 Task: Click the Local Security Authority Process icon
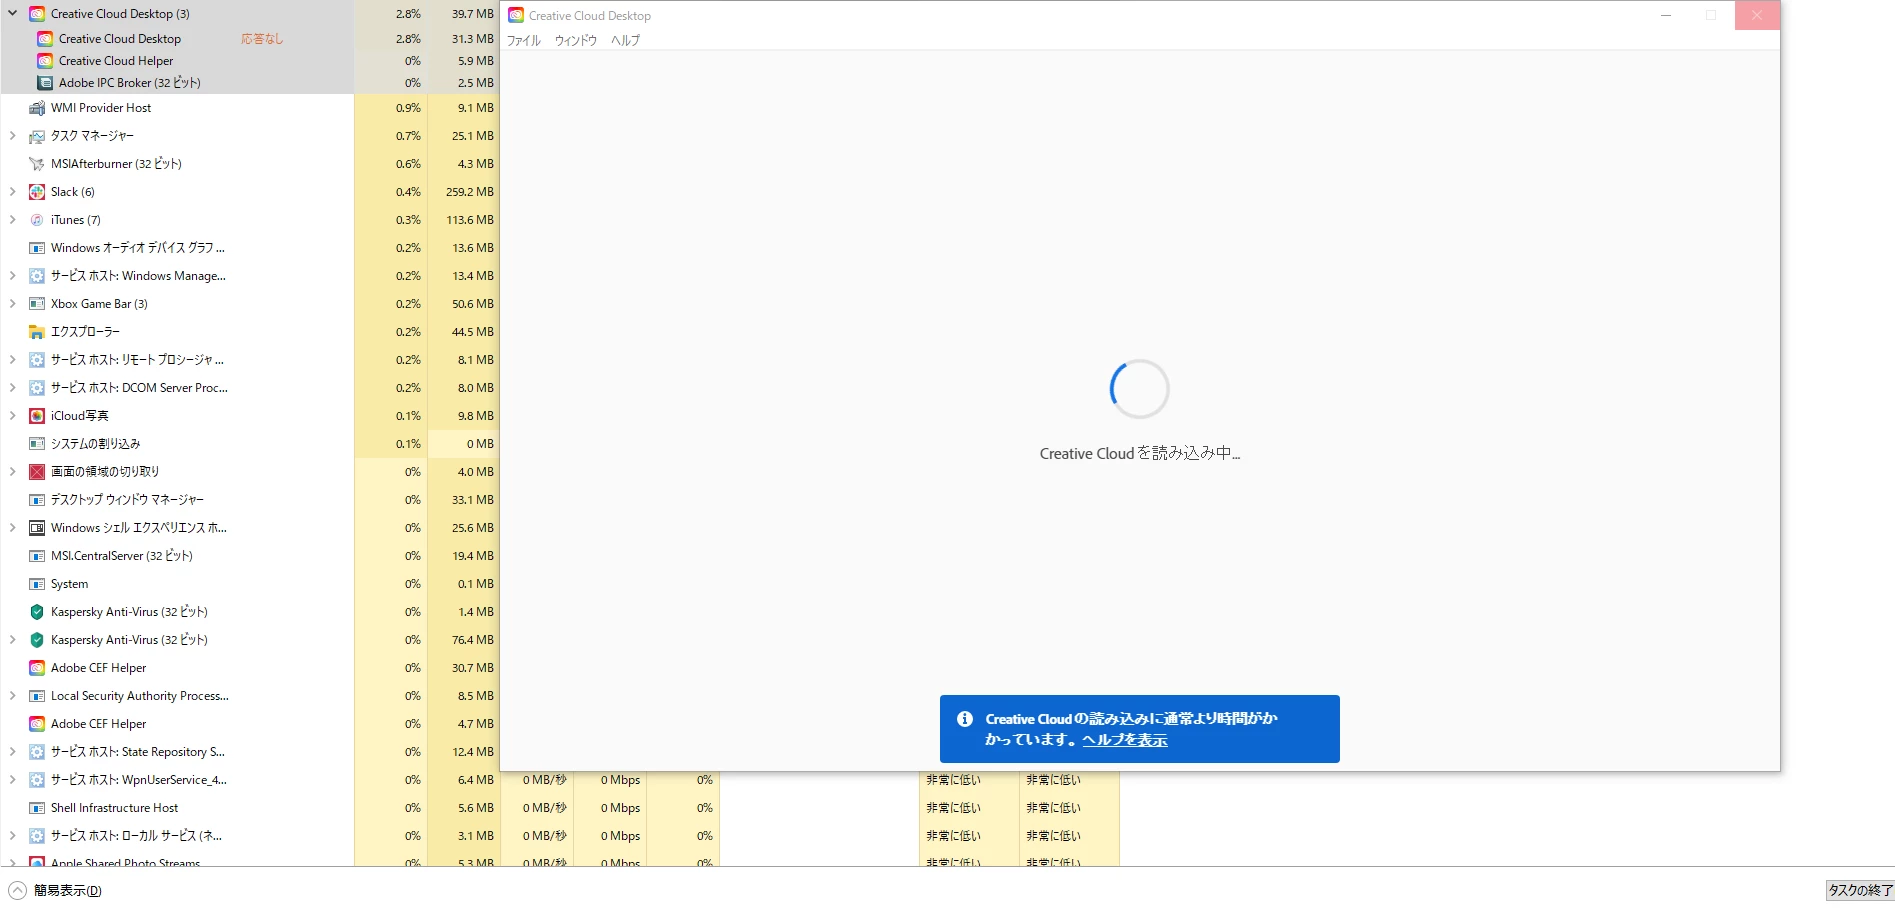37,696
